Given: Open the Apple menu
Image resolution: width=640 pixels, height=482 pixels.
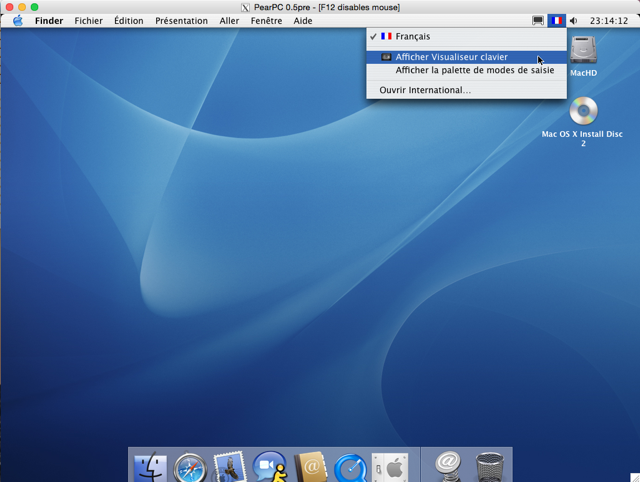Looking at the screenshot, I should point(18,21).
